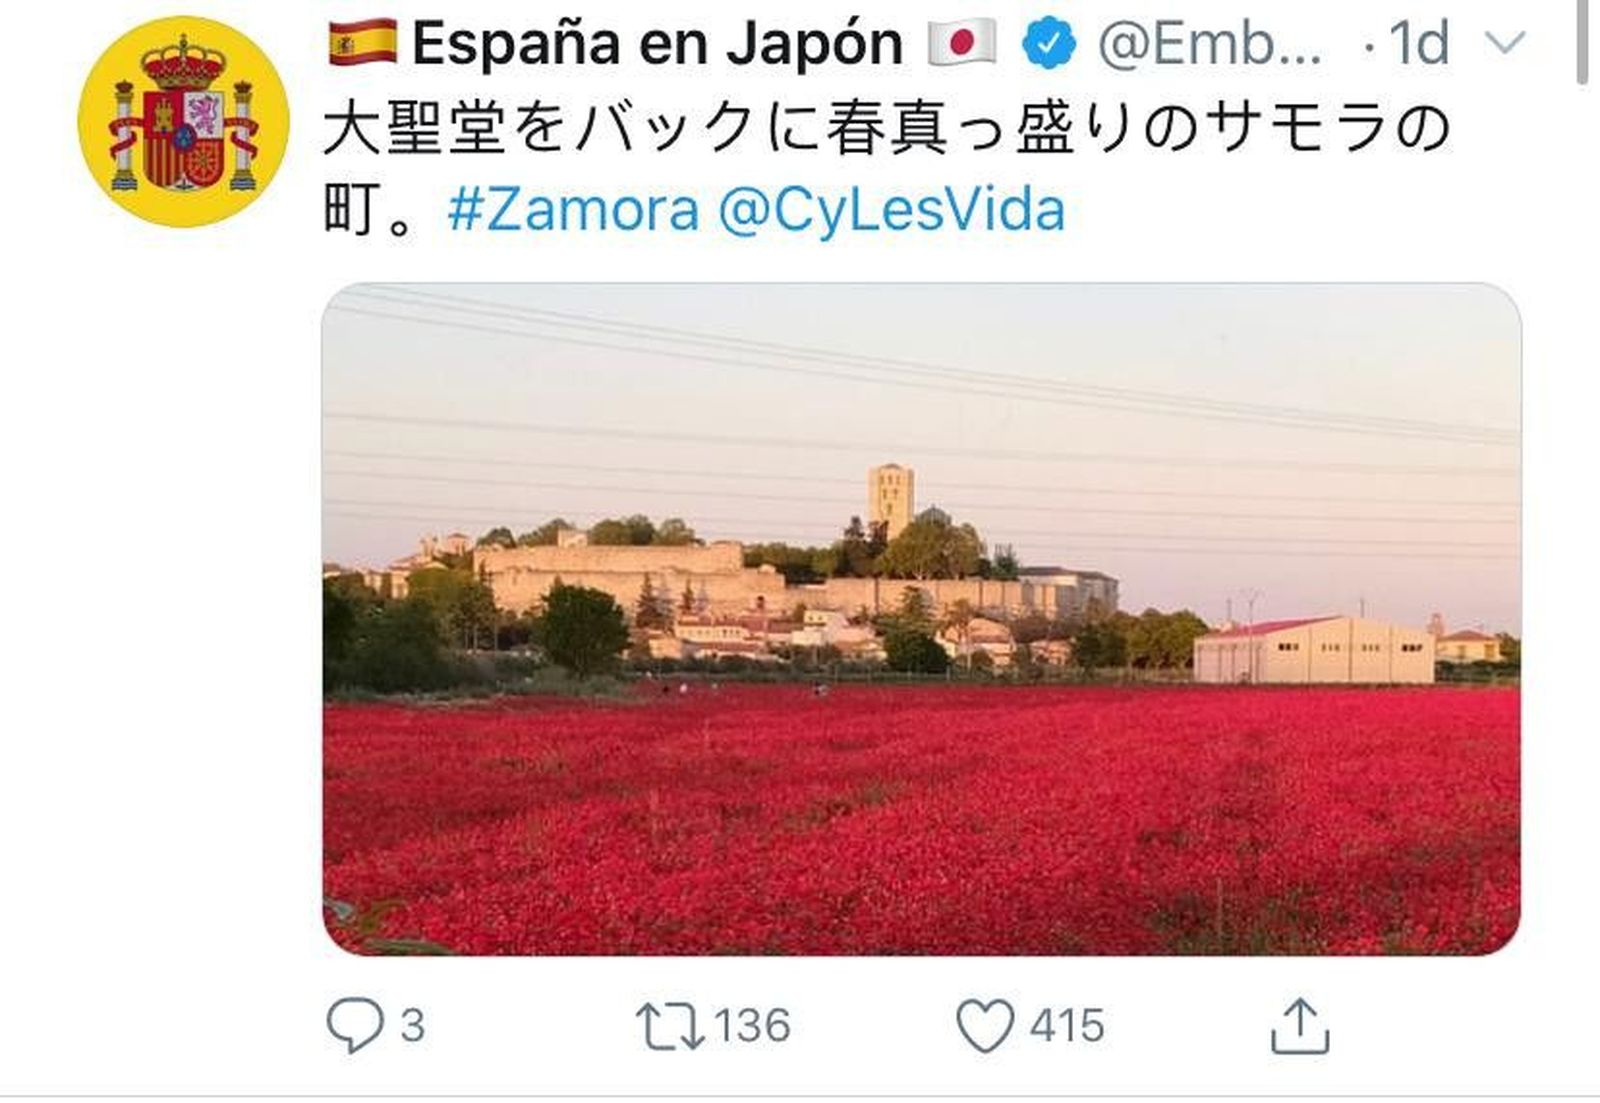Screen dimensions: 1600x1103
Task: Click the Japanese flag emoji
Action: coord(961,44)
